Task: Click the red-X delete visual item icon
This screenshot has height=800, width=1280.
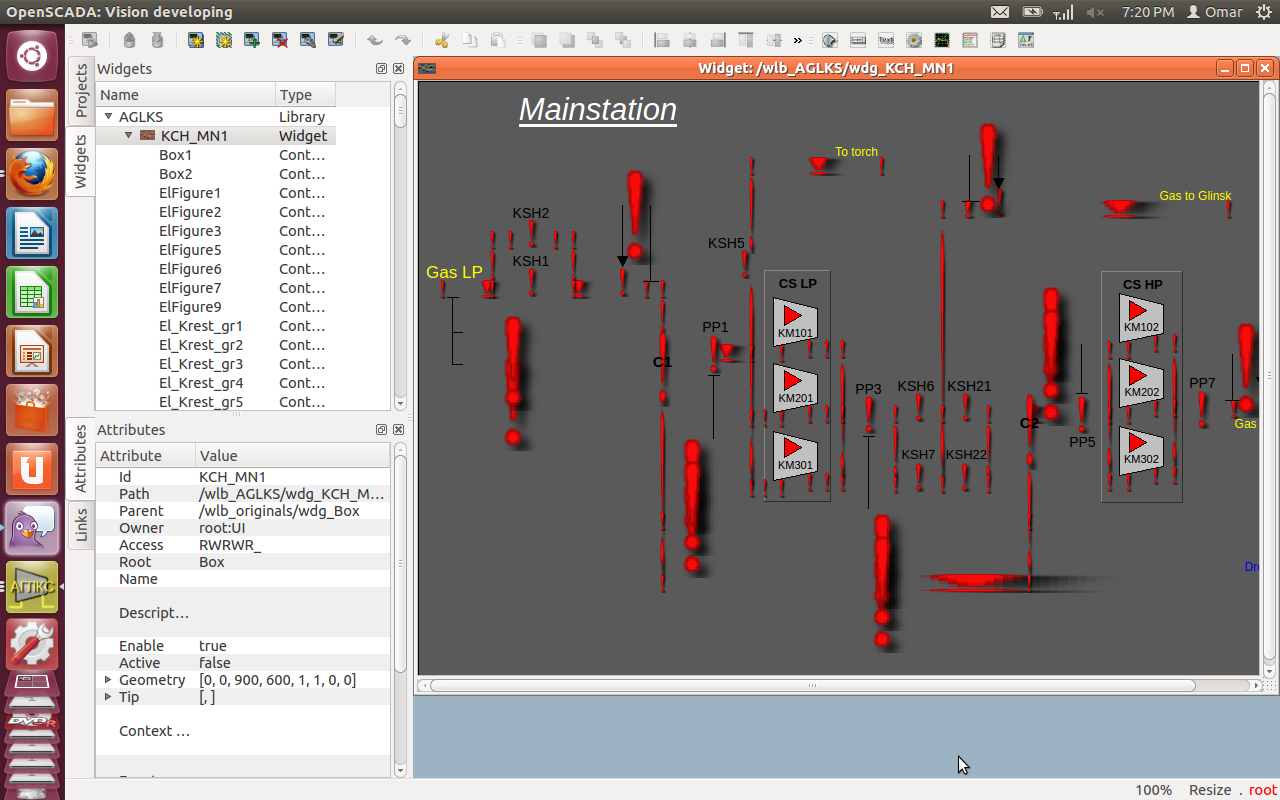Action: click(280, 41)
